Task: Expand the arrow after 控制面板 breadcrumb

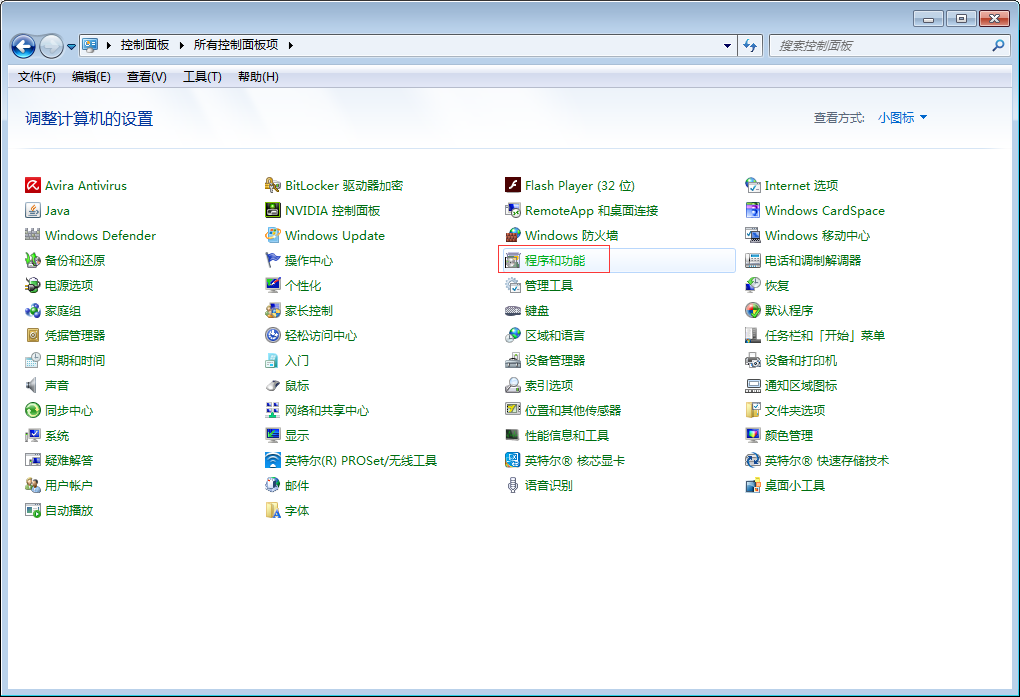Action: 181,45
